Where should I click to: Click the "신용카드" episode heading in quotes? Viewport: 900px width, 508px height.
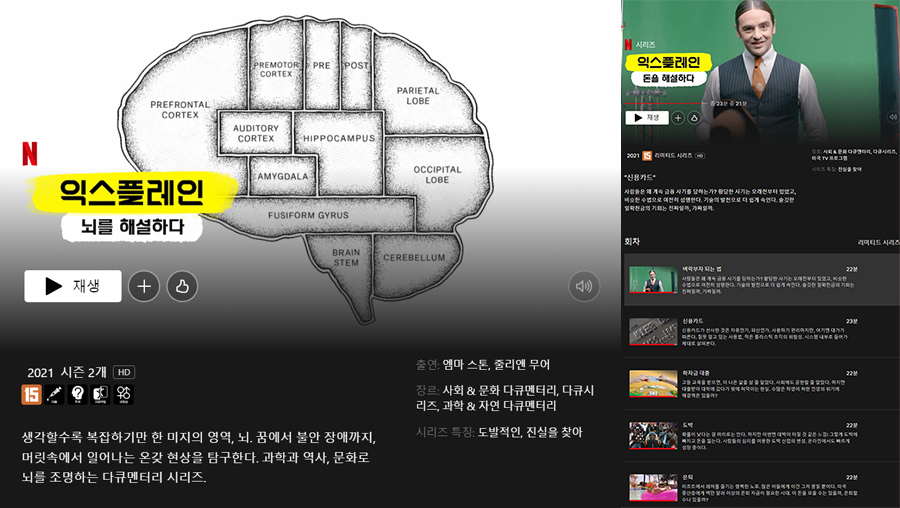pos(640,177)
